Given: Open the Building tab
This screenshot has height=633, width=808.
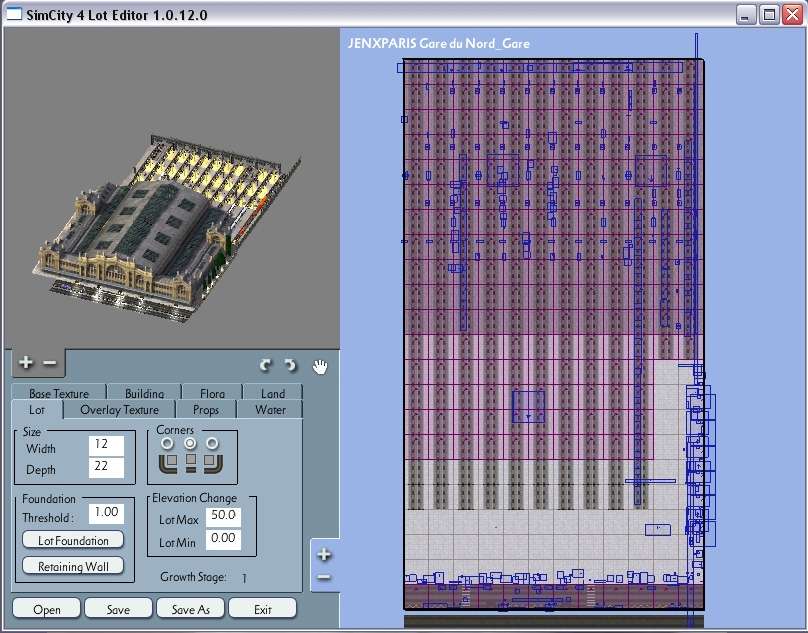Looking at the screenshot, I should point(144,393).
